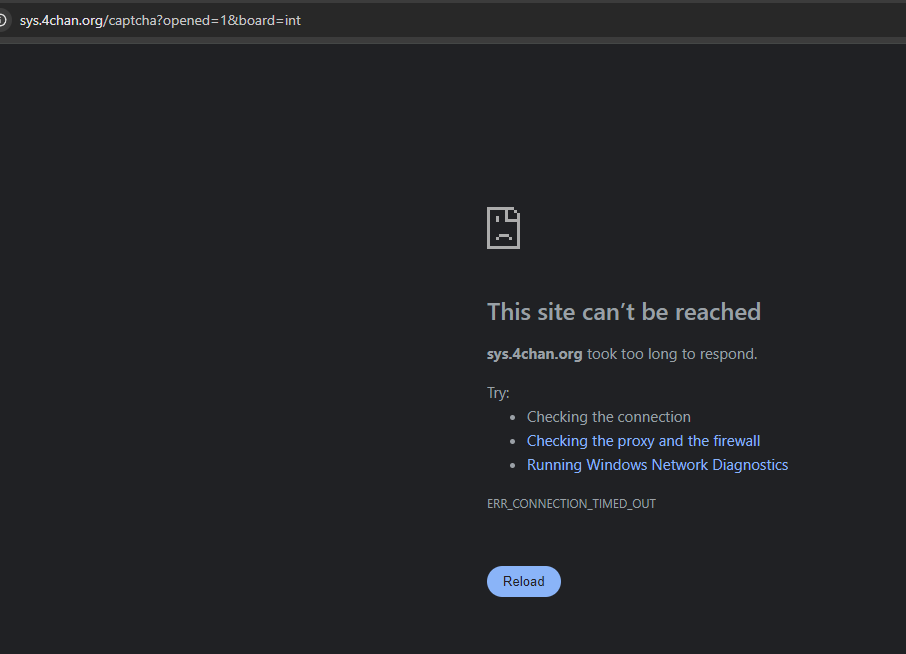The width and height of the screenshot is (906, 654).
Task: Open 'Checking the proxy and the firewall' link
Action: coord(643,441)
